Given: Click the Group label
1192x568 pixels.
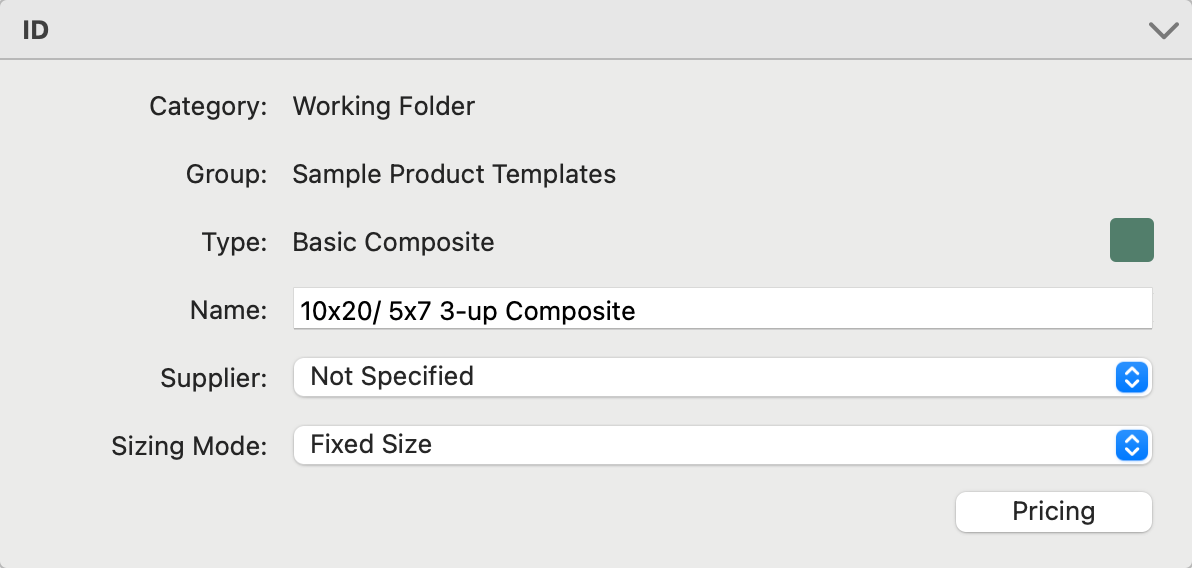Looking at the screenshot, I should 226,175.
